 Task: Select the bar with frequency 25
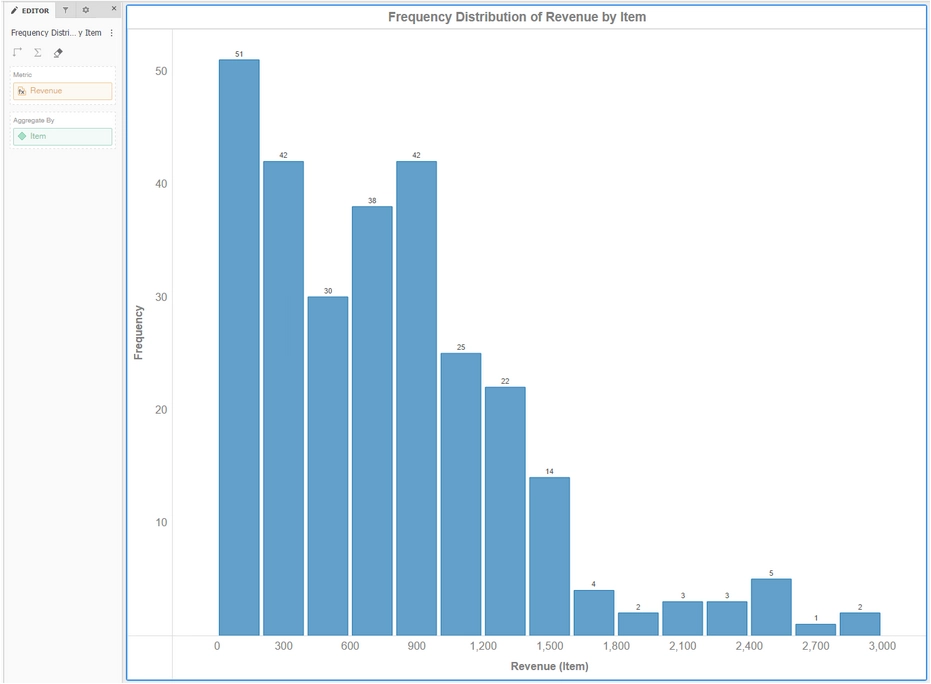click(460, 493)
